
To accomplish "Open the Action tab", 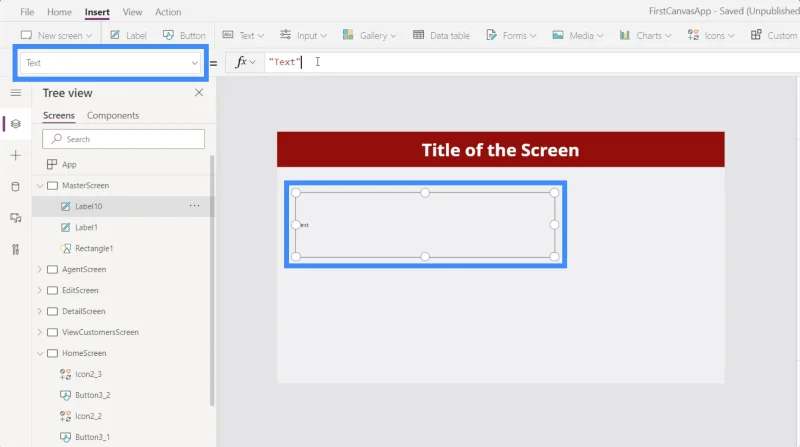I will point(168,12).
